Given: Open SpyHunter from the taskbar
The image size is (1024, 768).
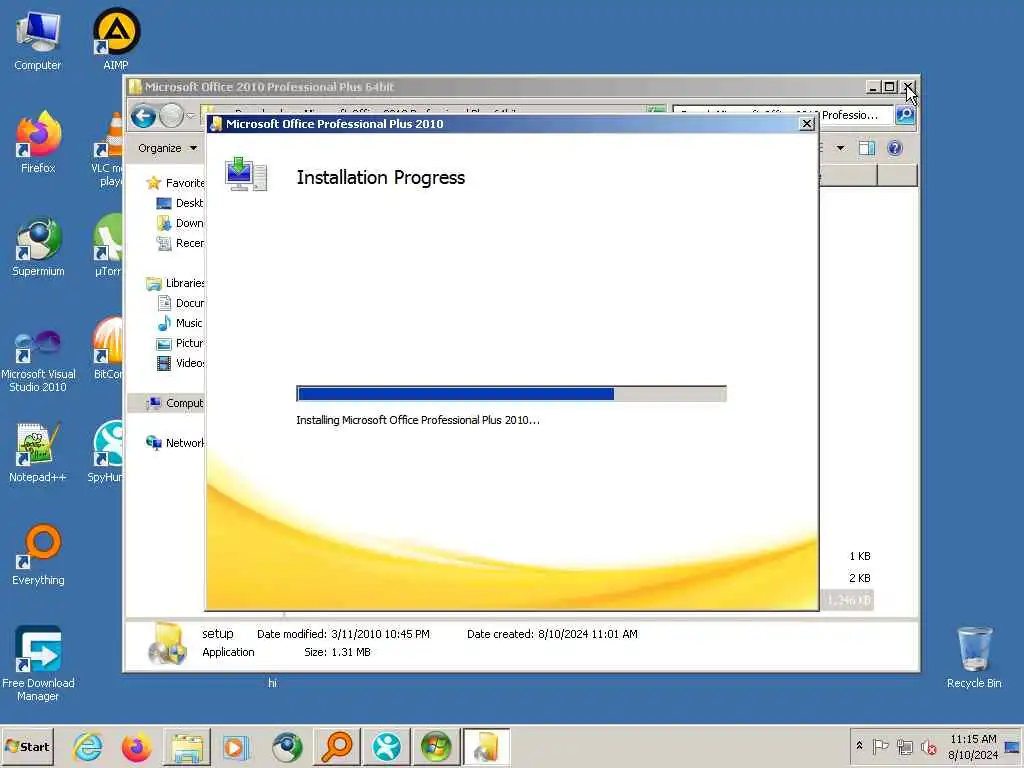Looking at the screenshot, I should (x=387, y=747).
